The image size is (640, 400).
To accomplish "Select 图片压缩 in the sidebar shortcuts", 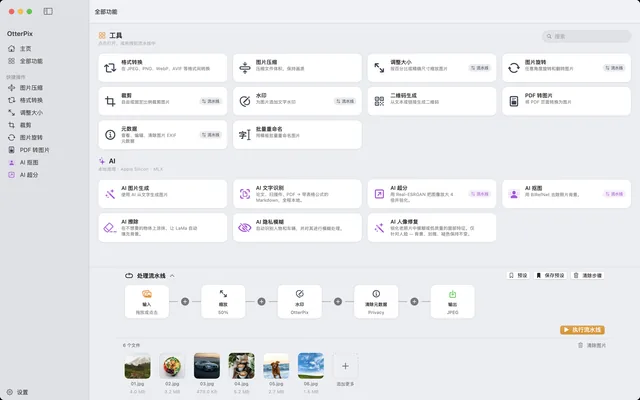I will [25, 88].
